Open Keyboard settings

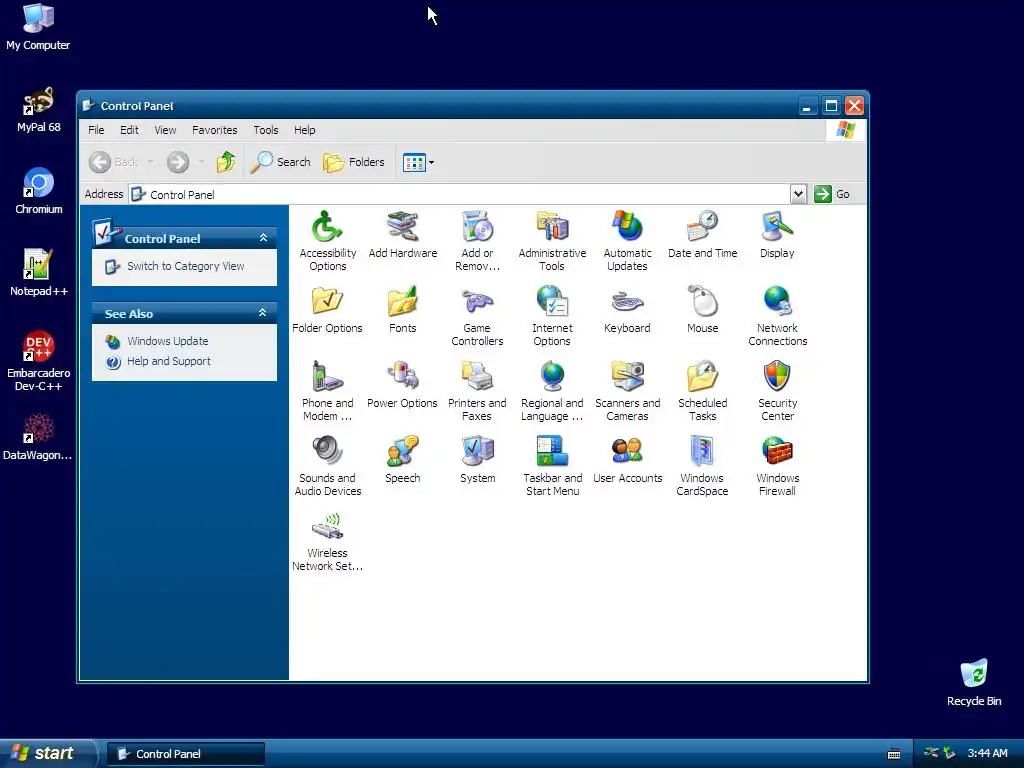pyautogui.click(x=627, y=310)
